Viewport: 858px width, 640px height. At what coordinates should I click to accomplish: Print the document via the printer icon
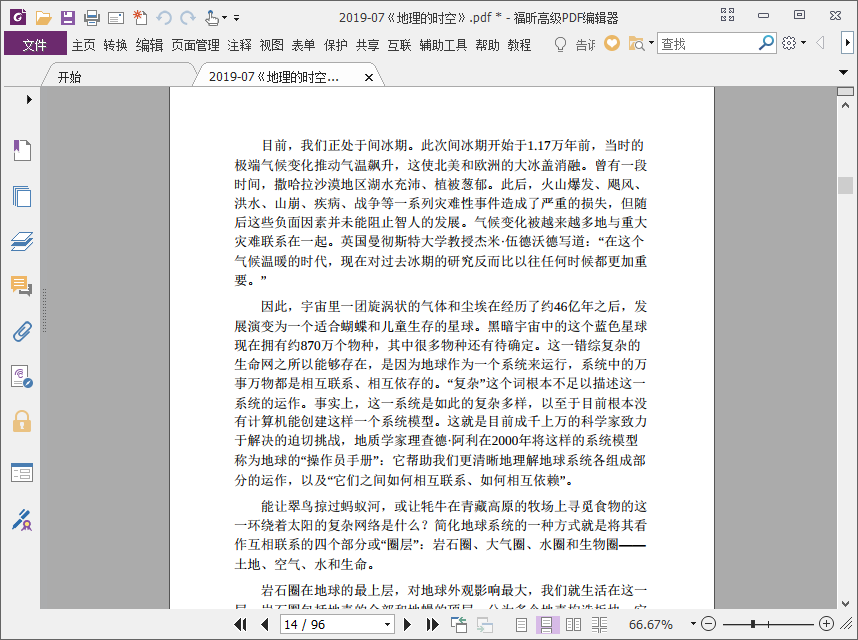pos(92,18)
